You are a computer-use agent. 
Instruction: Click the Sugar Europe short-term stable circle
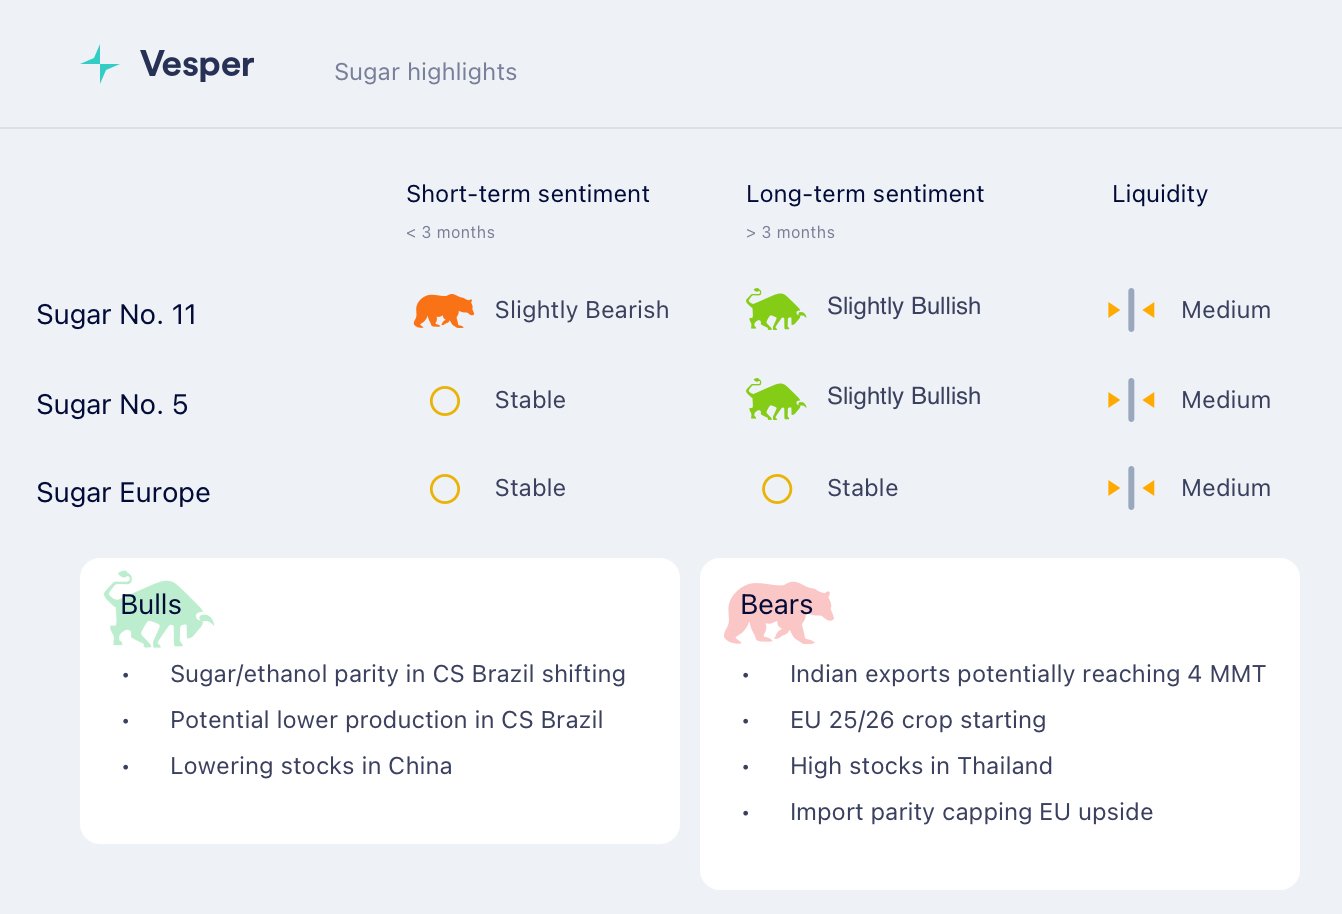(445, 489)
